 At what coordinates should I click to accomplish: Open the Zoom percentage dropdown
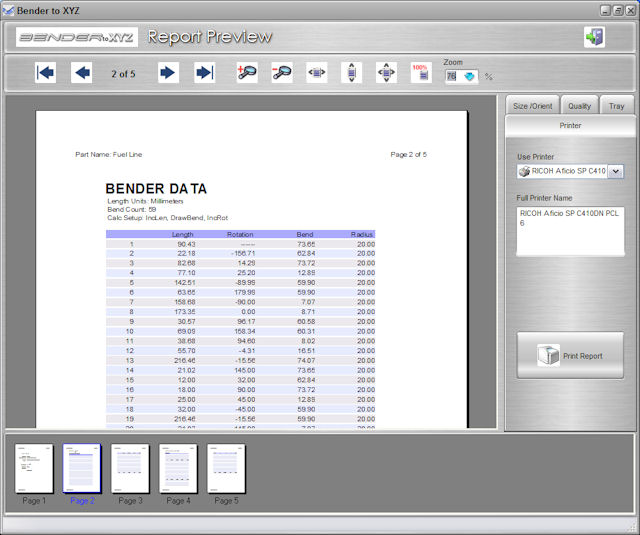pos(469,76)
